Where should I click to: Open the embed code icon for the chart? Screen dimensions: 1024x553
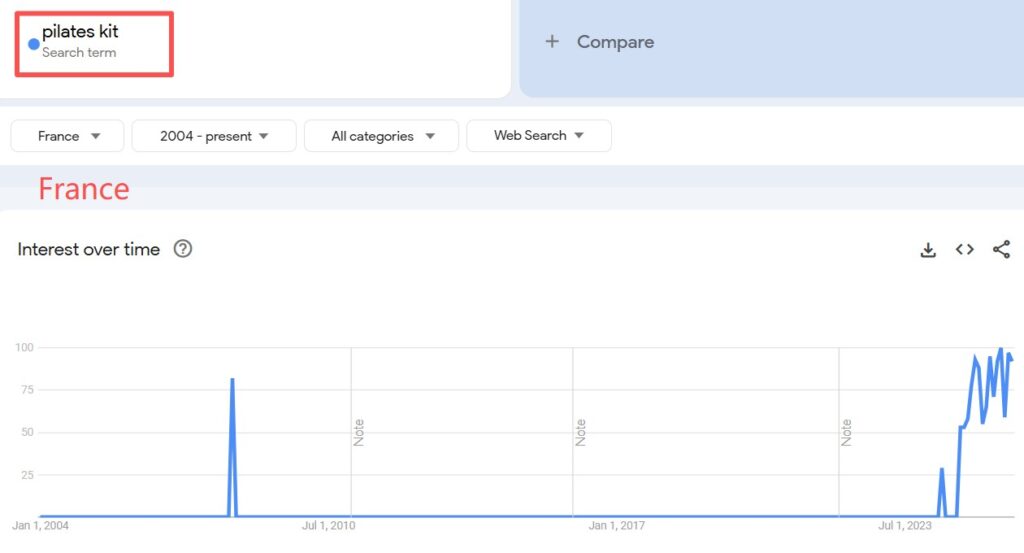click(x=964, y=250)
